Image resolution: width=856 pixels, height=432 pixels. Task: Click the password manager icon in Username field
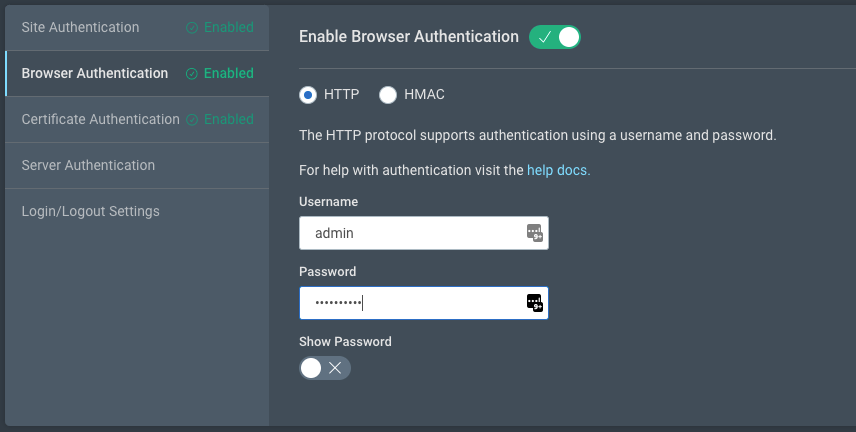[535, 233]
